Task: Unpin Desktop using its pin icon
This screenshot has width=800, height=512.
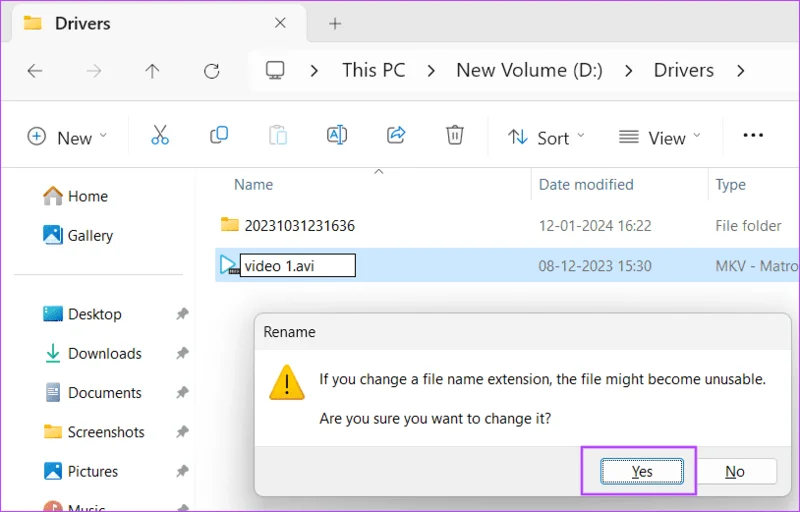Action: 182,314
